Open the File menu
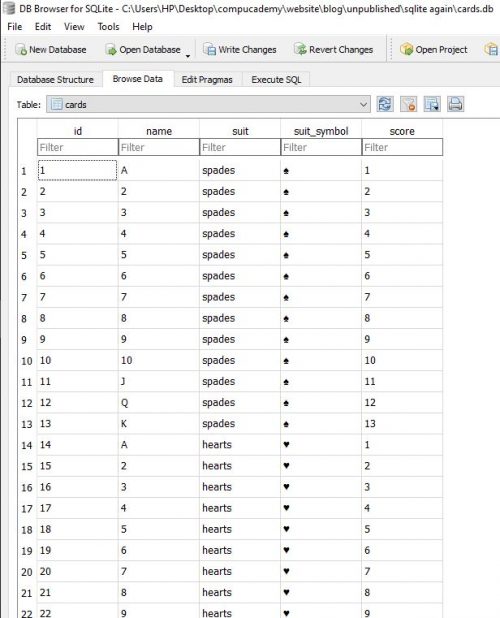500x618 pixels. (x=15, y=27)
